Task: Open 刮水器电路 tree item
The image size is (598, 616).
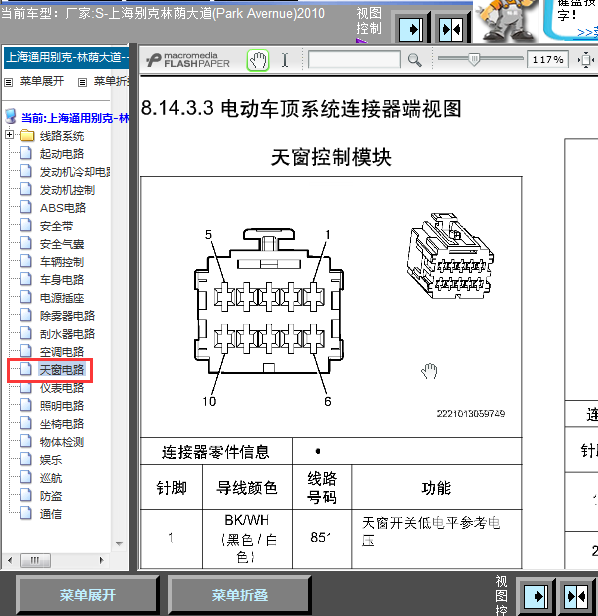Action: point(67,334)
